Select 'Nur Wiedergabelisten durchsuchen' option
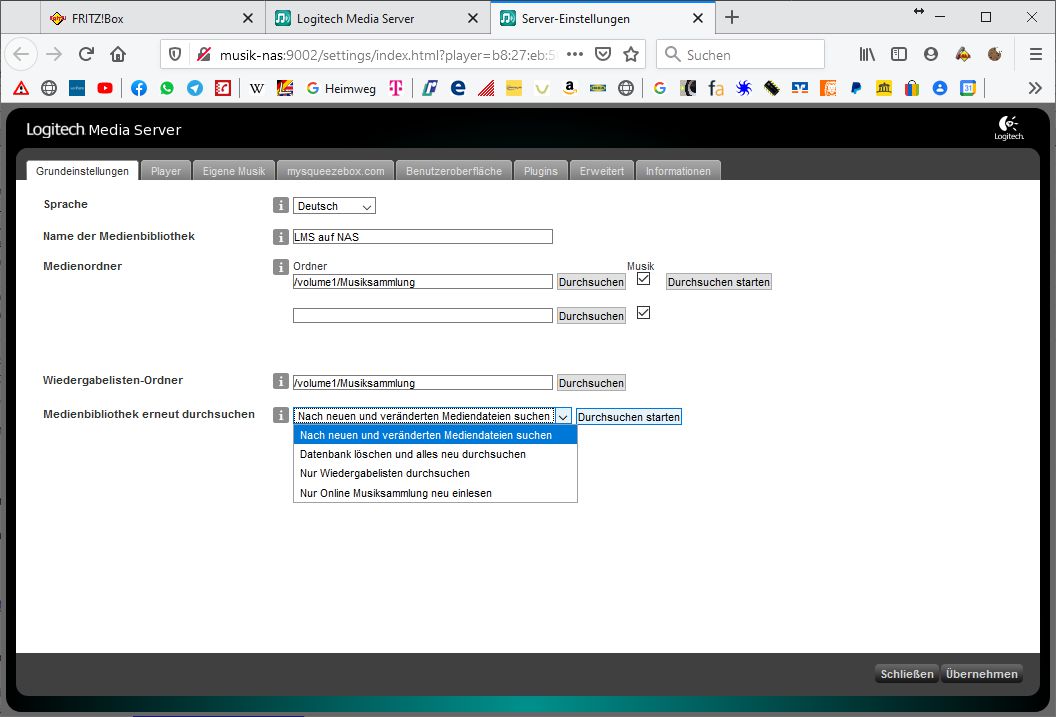Image resolution: width=1056 pixels, height=717 pixels. point(435,473)
